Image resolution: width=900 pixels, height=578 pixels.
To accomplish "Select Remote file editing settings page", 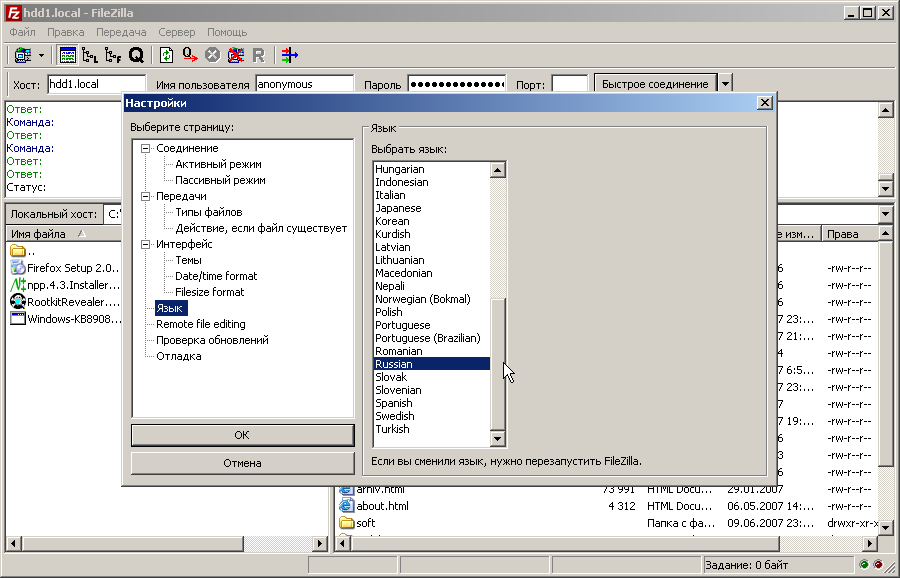I will click(x=201, y=324).
